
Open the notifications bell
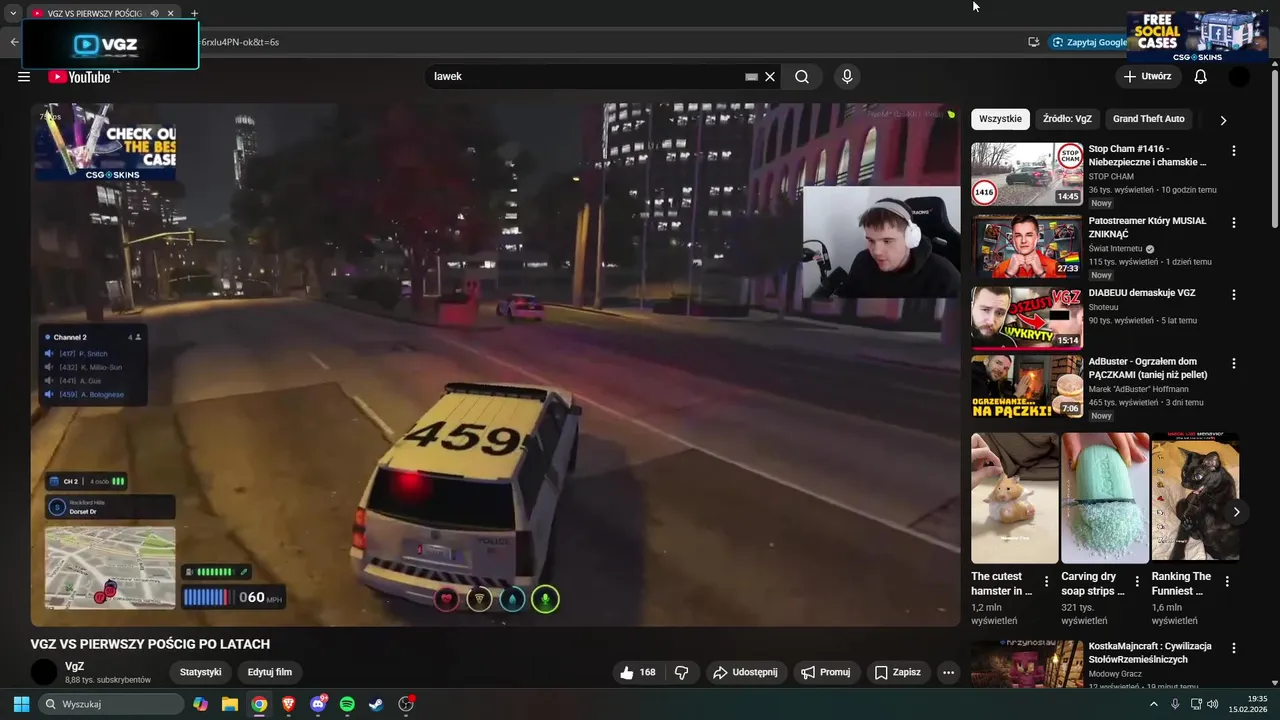(x=1201, y=77)
